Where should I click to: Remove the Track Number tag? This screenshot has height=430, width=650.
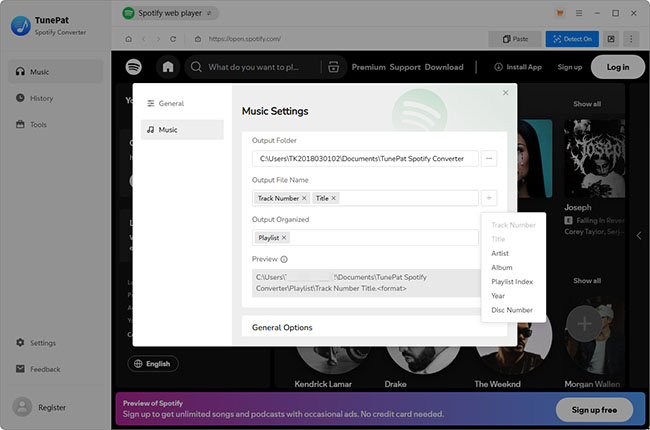coord(304,198)
